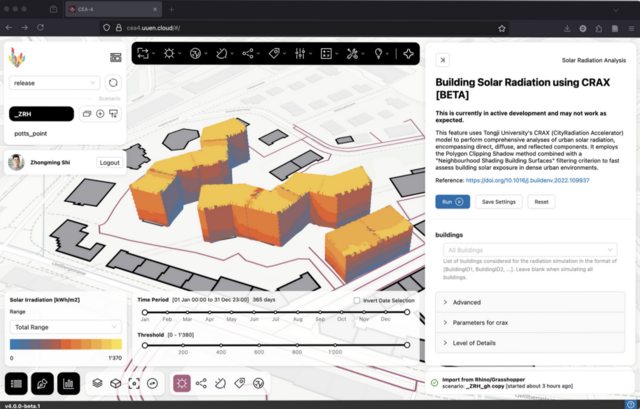
Task: Open a new browser tab with plus button
Action: tap(171, 9)
